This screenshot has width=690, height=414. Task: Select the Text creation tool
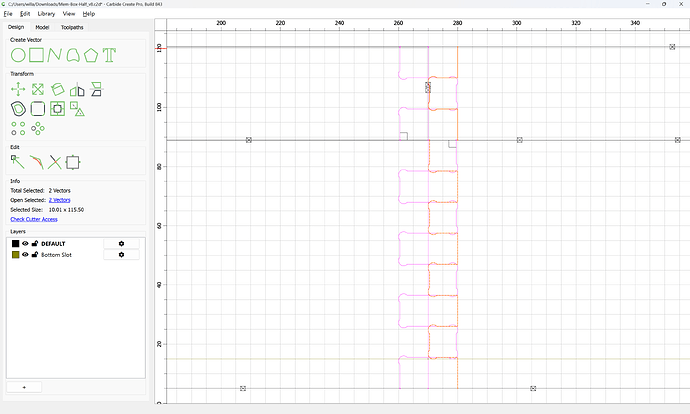(109, 55)
